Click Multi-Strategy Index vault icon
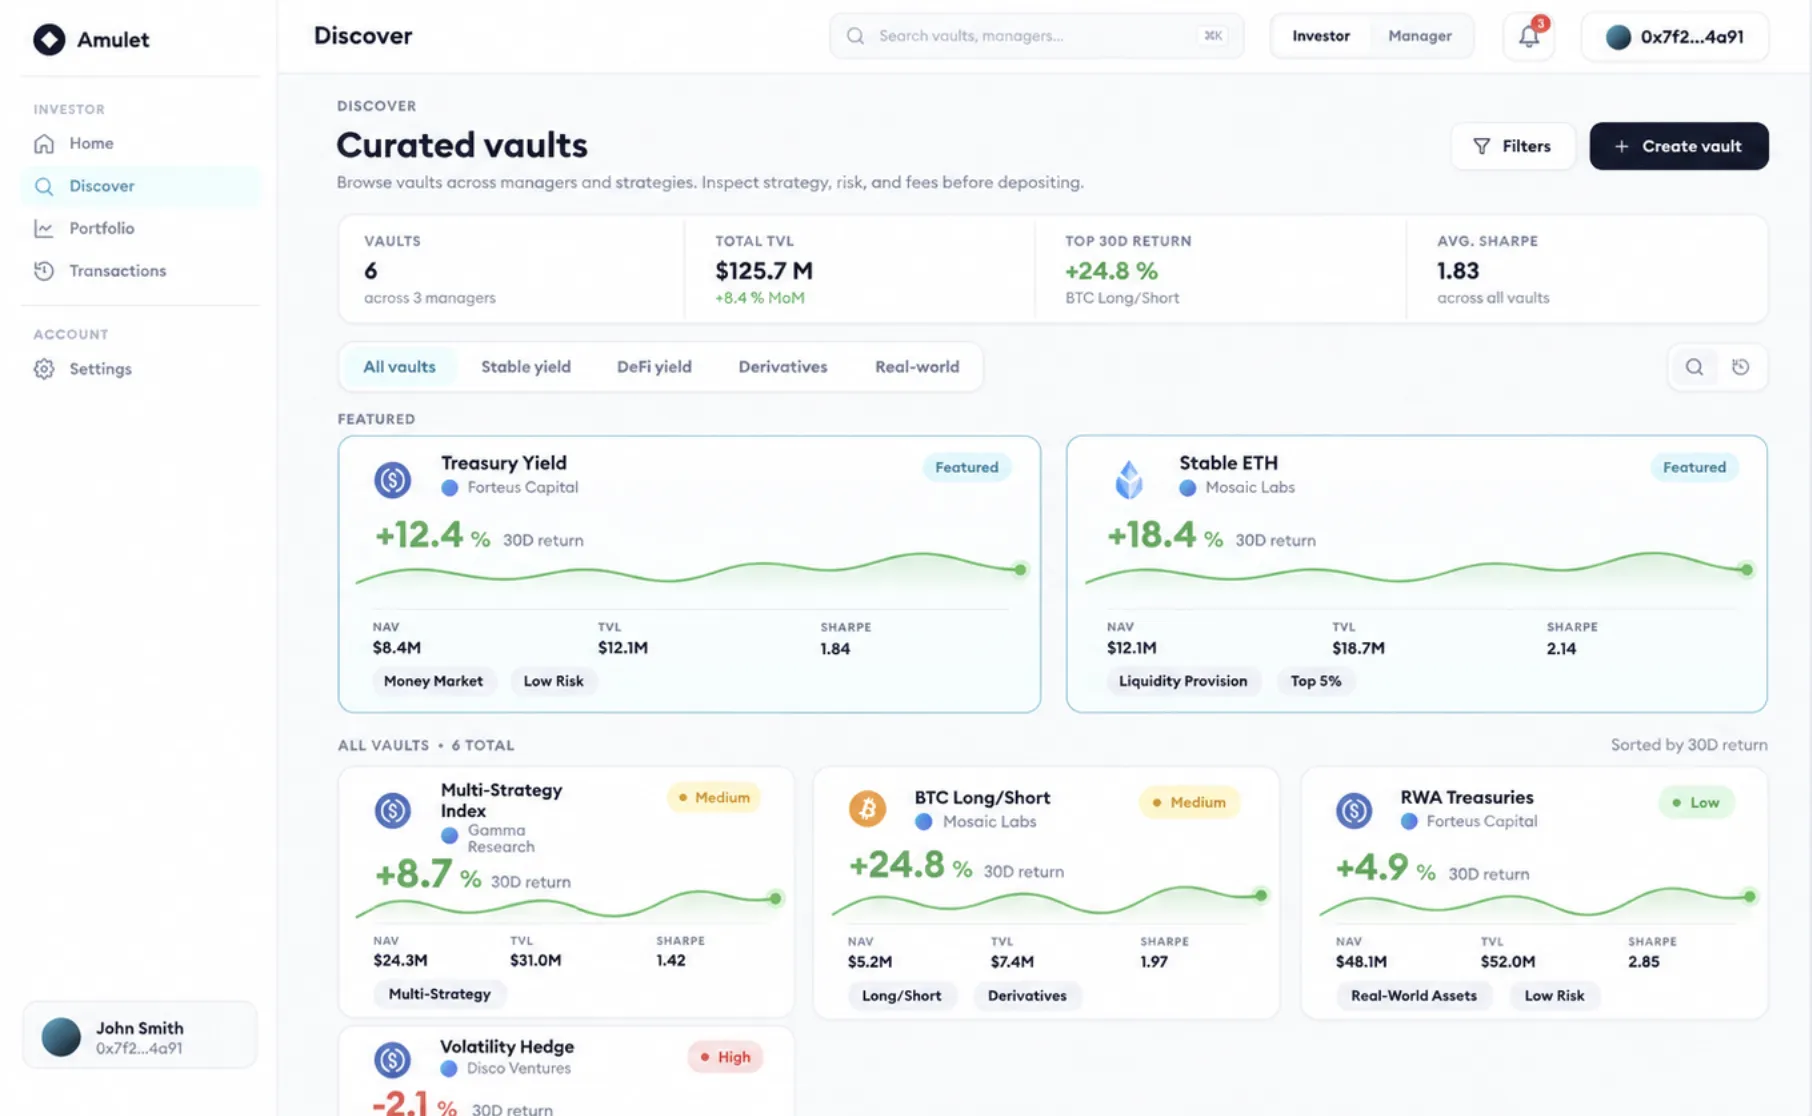 [393, 810]
